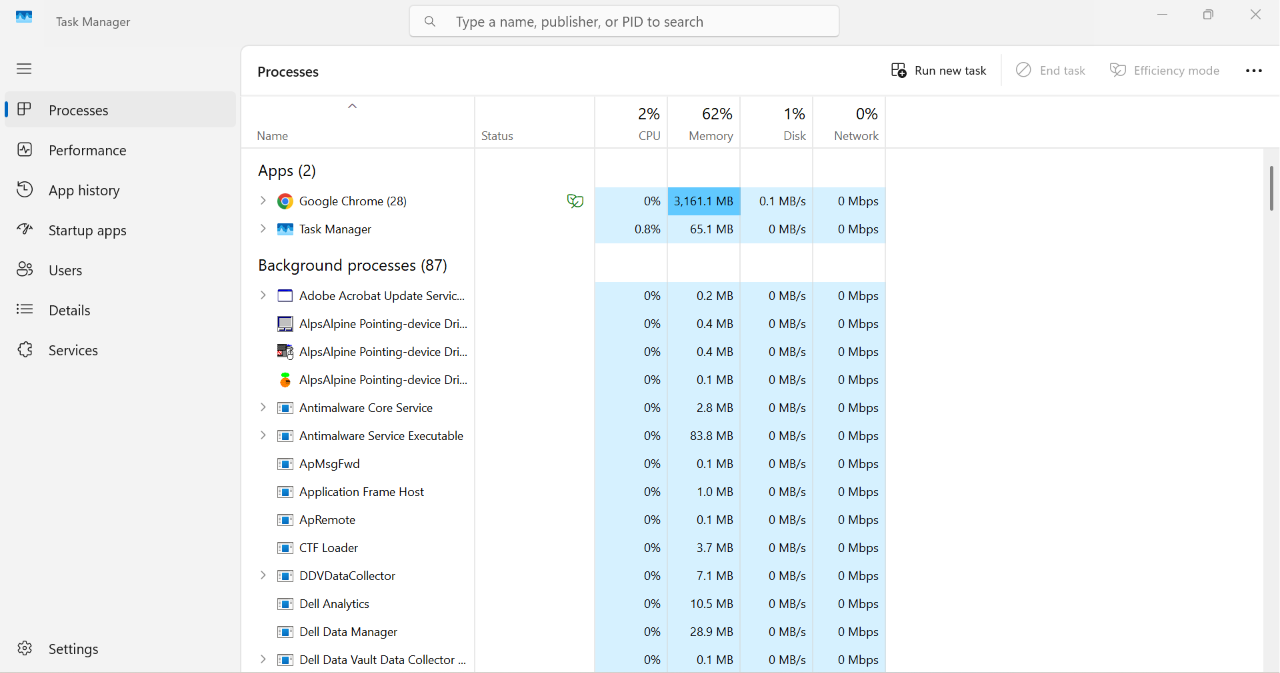Image resolution: width=1280 pixels, height=673 pixels.
Task: Click the Task Manager title bar logo
Action: 24,18
